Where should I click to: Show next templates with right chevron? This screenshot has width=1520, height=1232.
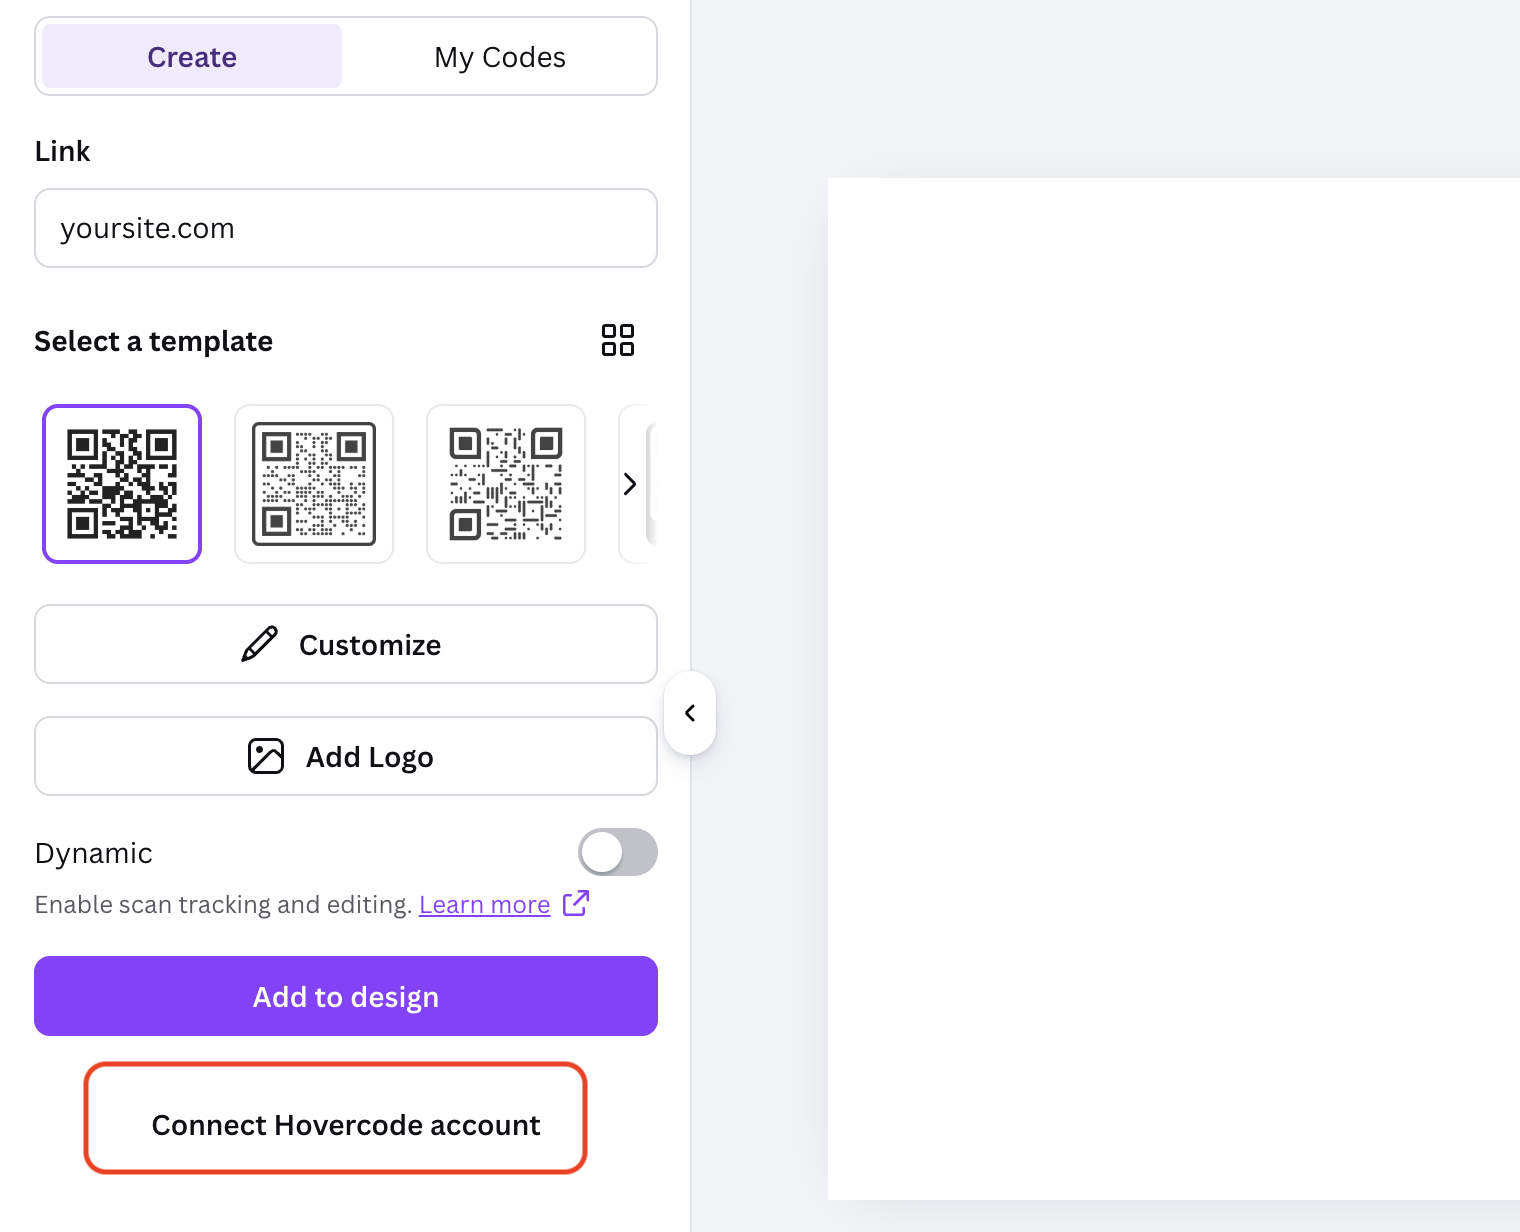click(629, 484)
